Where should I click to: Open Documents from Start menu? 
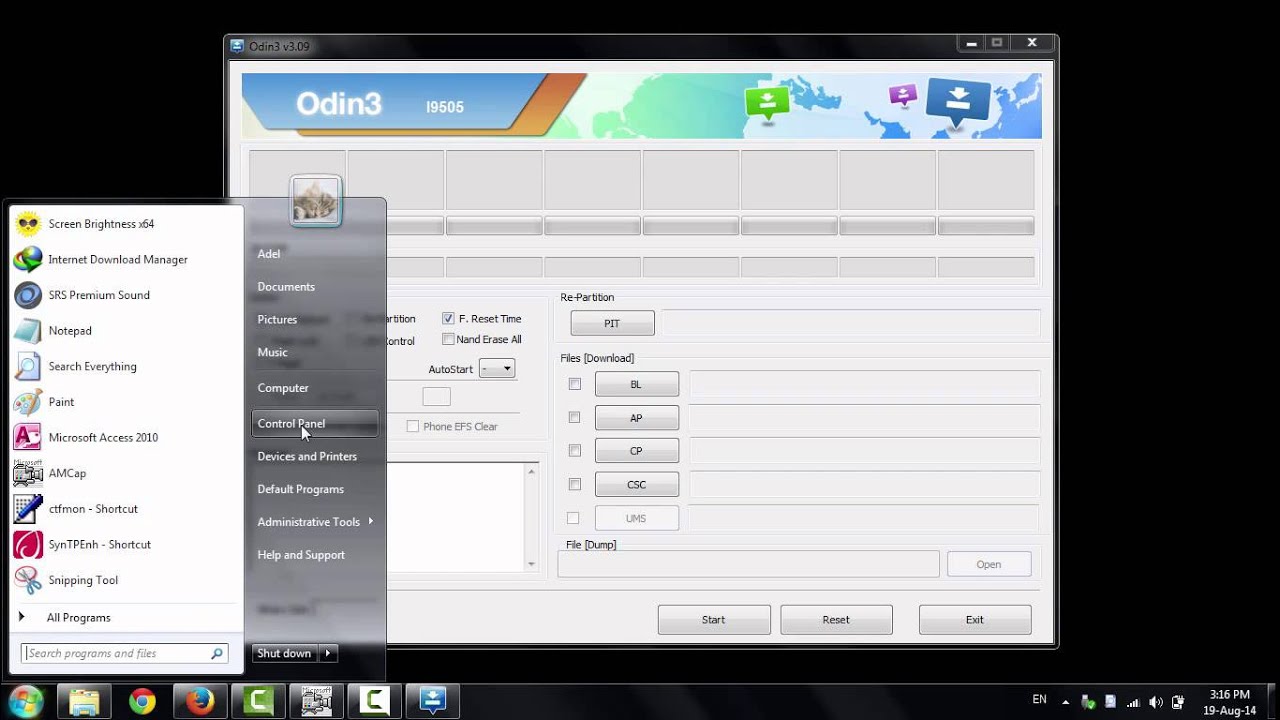(x=314, y=287)
